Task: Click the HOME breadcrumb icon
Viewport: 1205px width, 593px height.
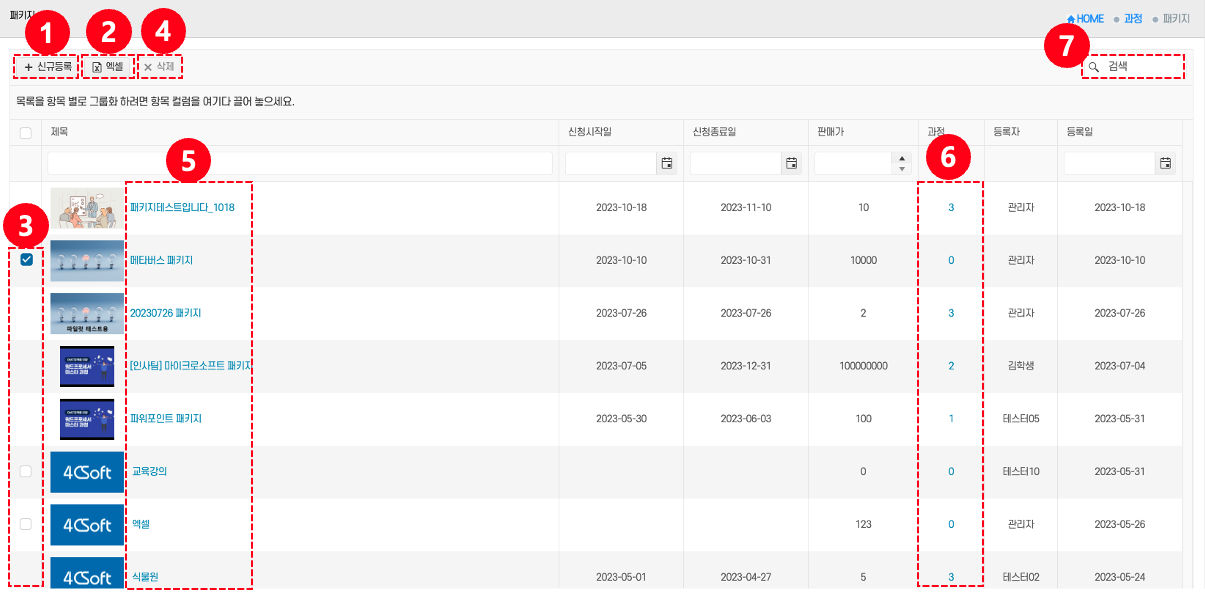Action: (x=1071, y=19)
